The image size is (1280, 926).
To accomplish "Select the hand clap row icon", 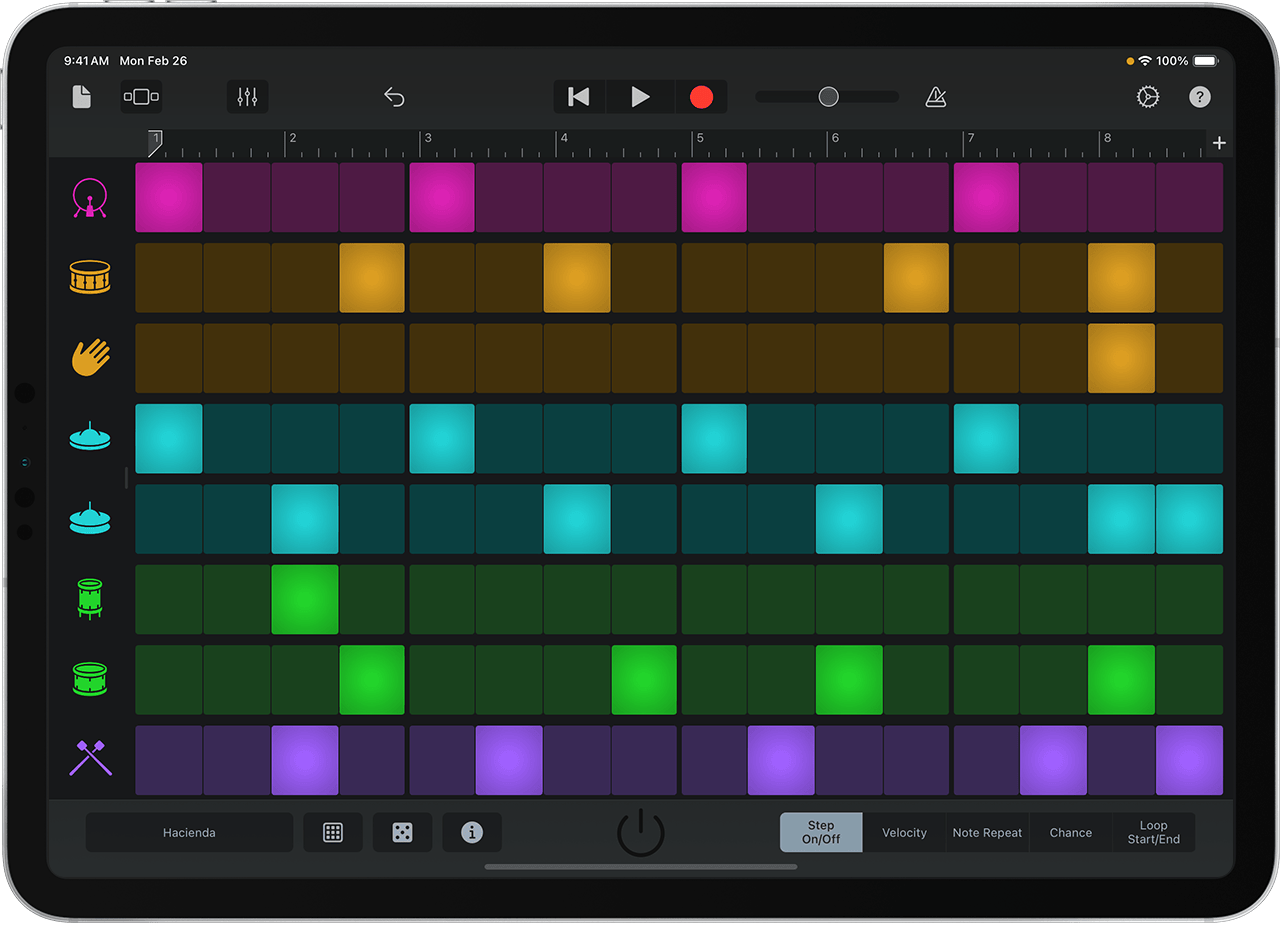I will pyautogui.click(x=90, y=357).
